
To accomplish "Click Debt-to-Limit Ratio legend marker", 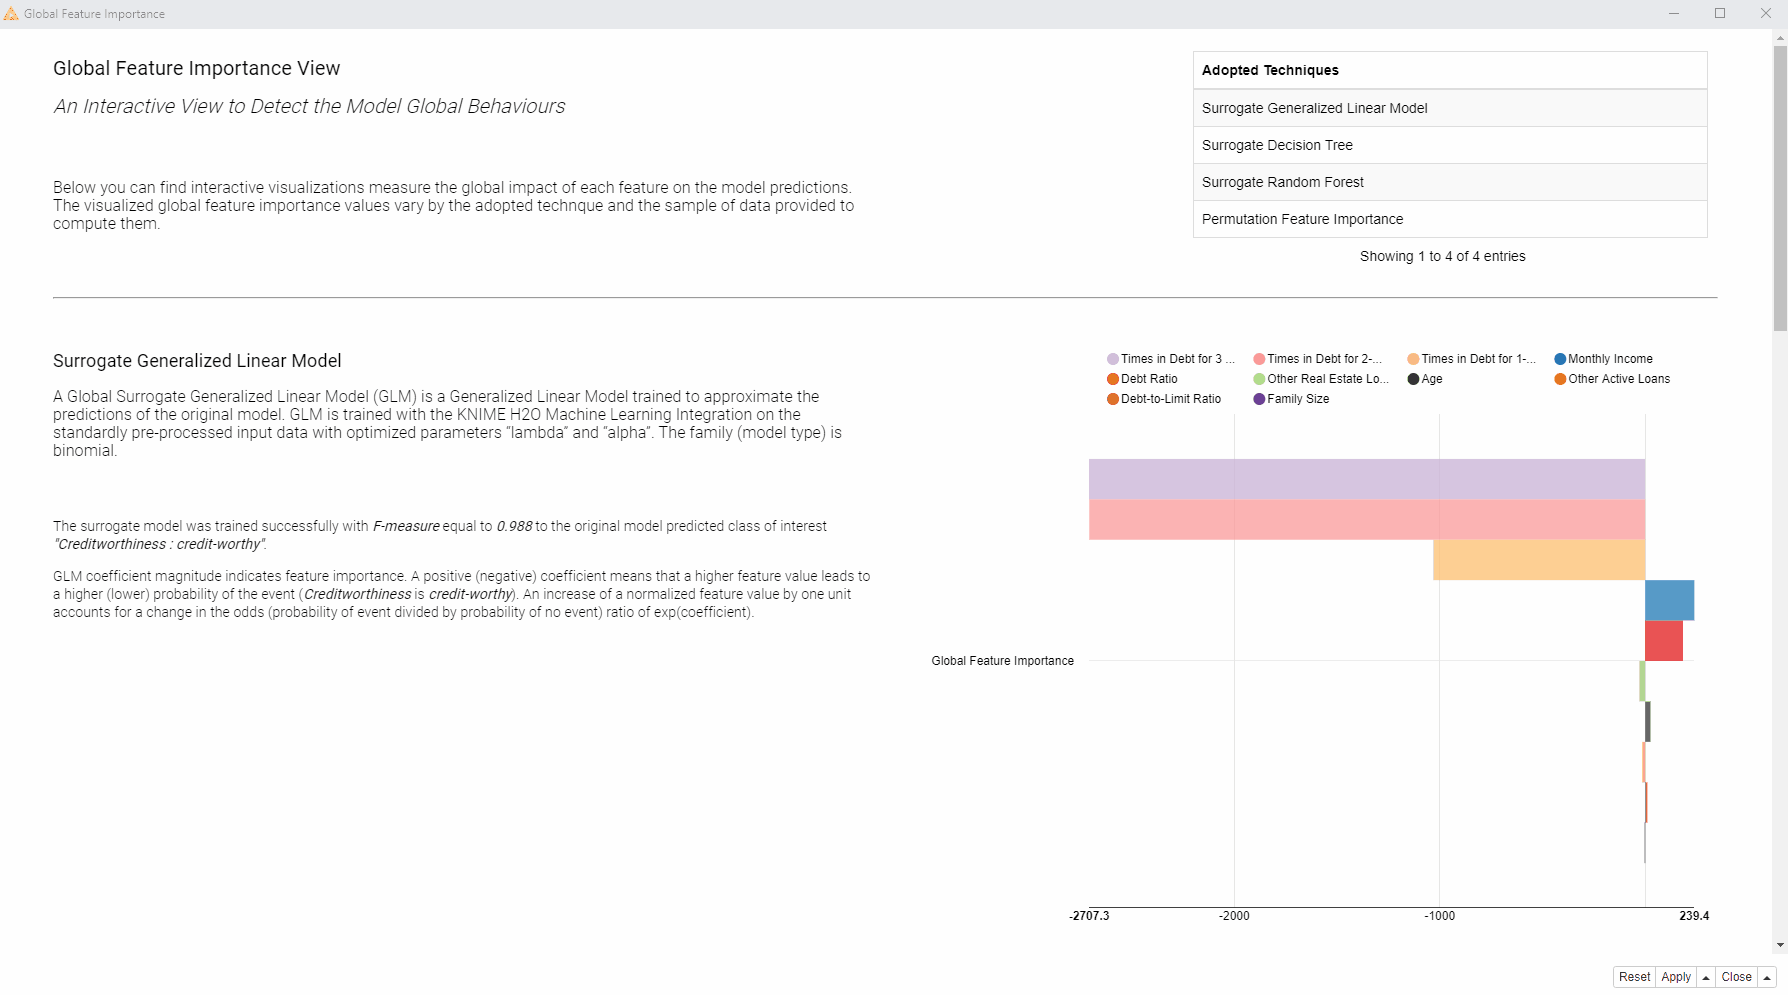I will 1113,399.
